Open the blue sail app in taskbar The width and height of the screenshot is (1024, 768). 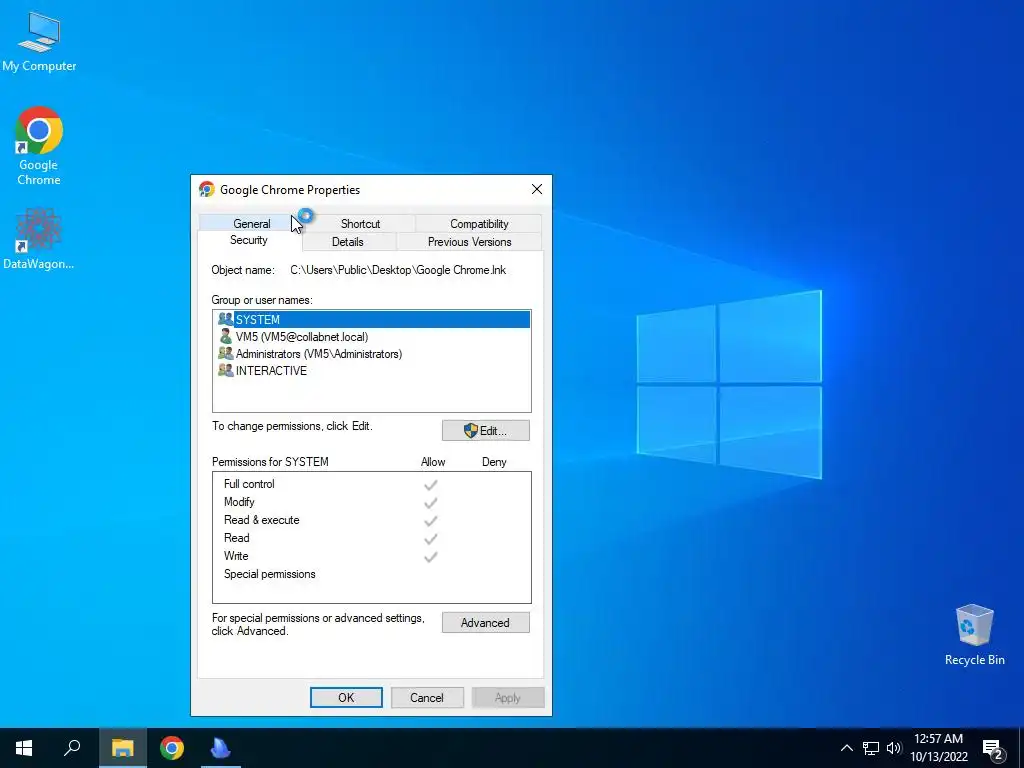(x=220, y=748)
